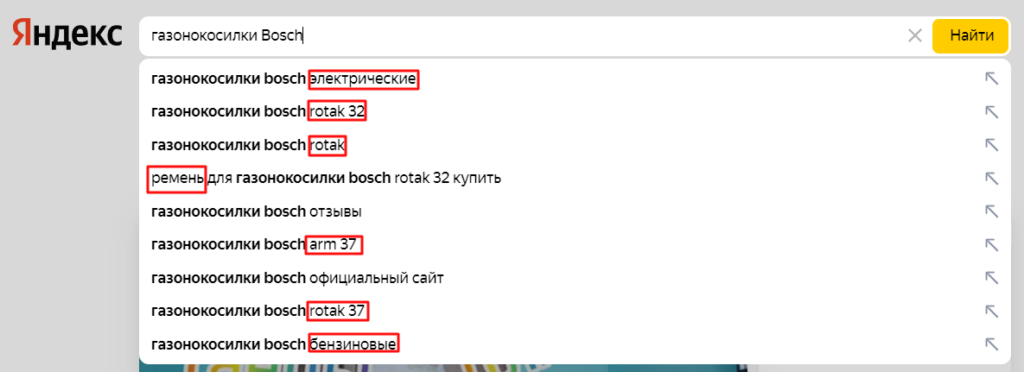Insert rotak 32 suggestion using its arrow icon
1024x372 pixels.
coord(991,112)
